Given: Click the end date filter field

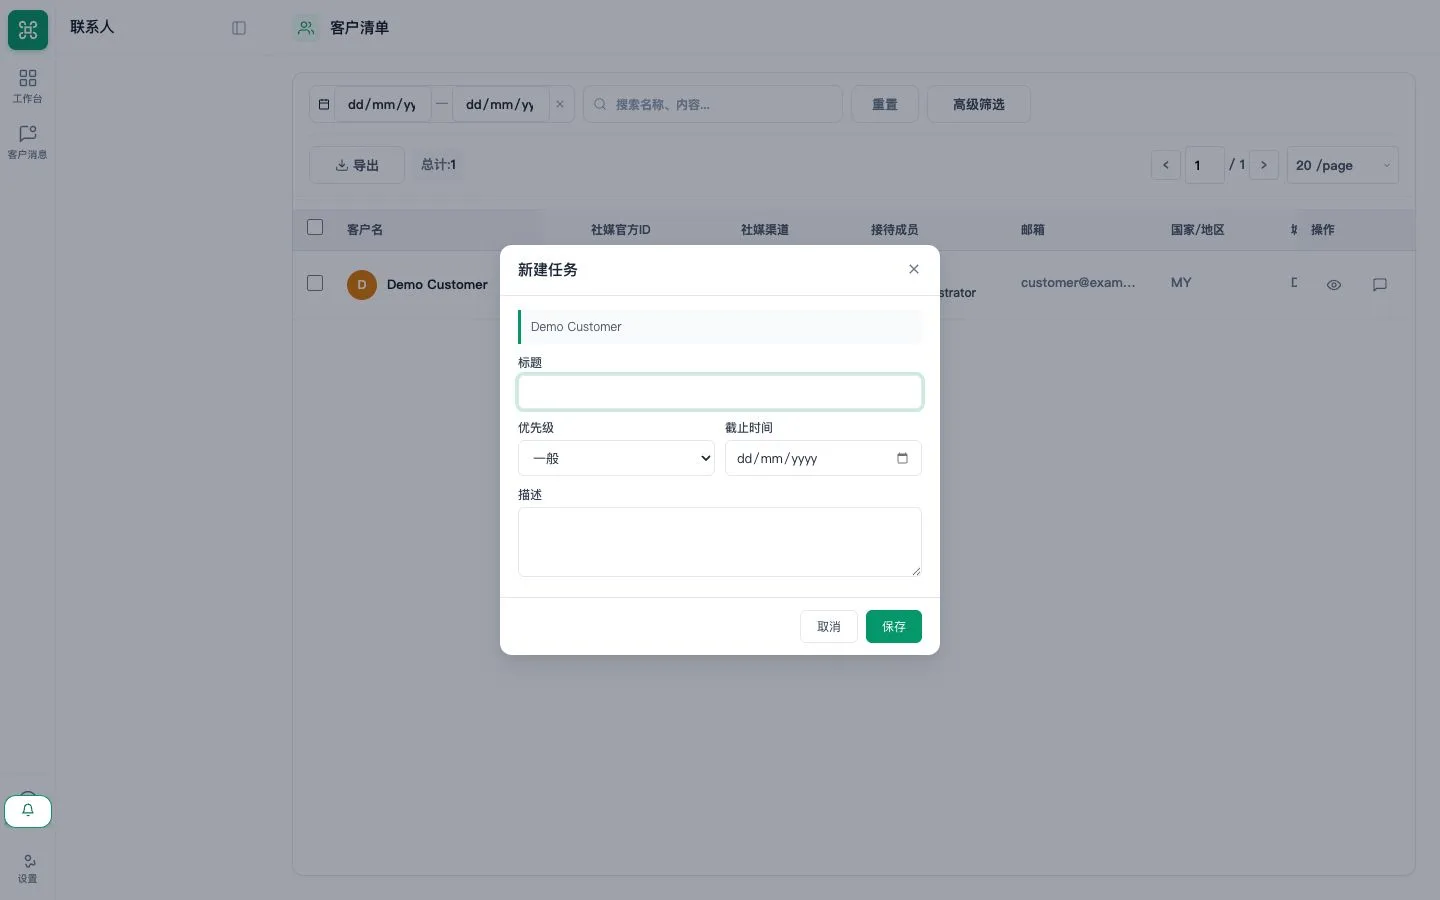Looking at the screenshot, I should pos(501,104).
